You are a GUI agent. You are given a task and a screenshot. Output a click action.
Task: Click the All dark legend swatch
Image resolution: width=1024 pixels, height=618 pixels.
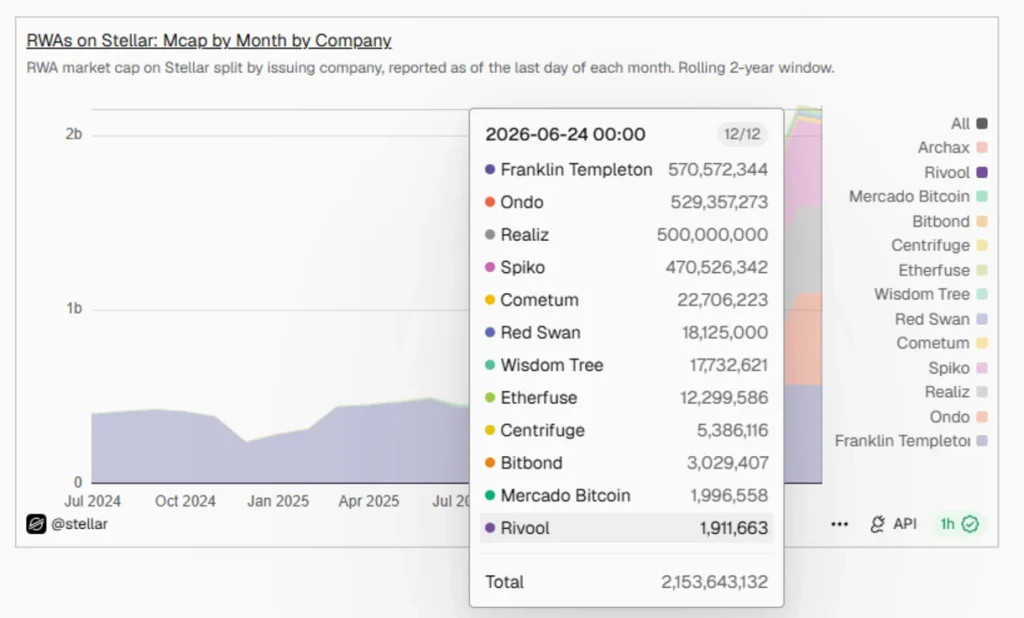point(982,123)
